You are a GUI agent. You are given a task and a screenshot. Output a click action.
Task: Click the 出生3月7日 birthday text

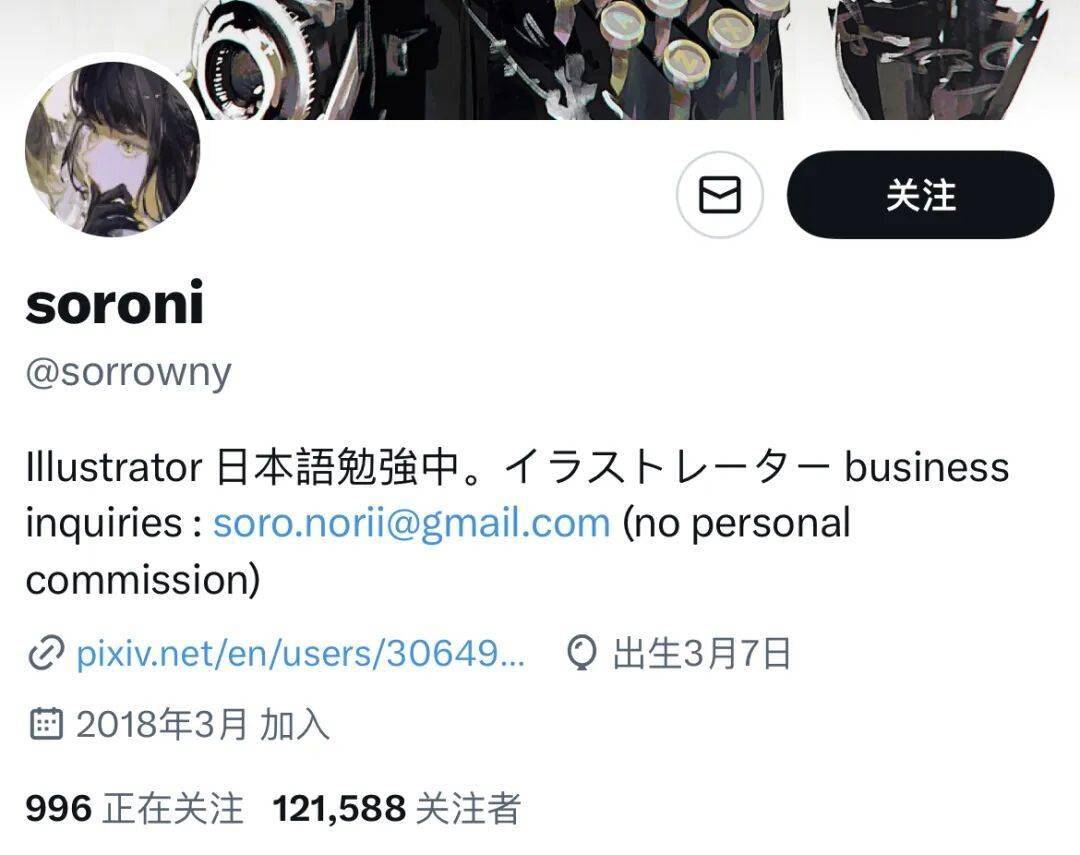pos(702,653)
